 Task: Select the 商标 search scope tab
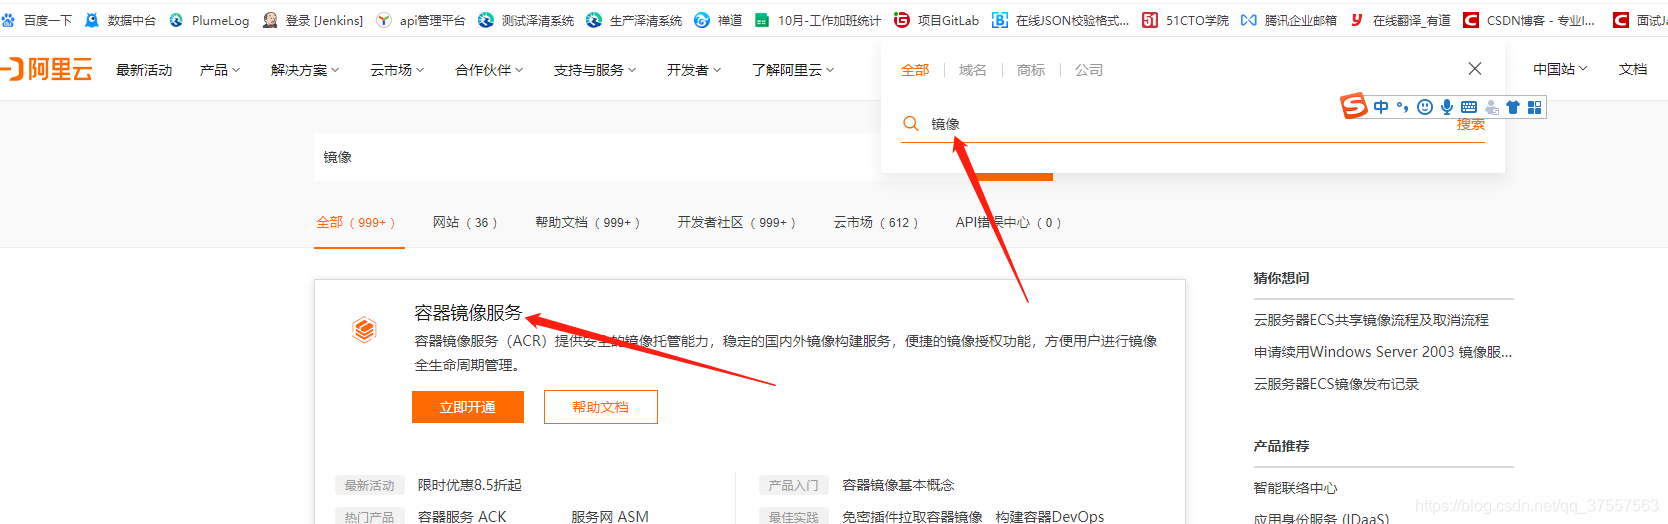click(1031, 70)
